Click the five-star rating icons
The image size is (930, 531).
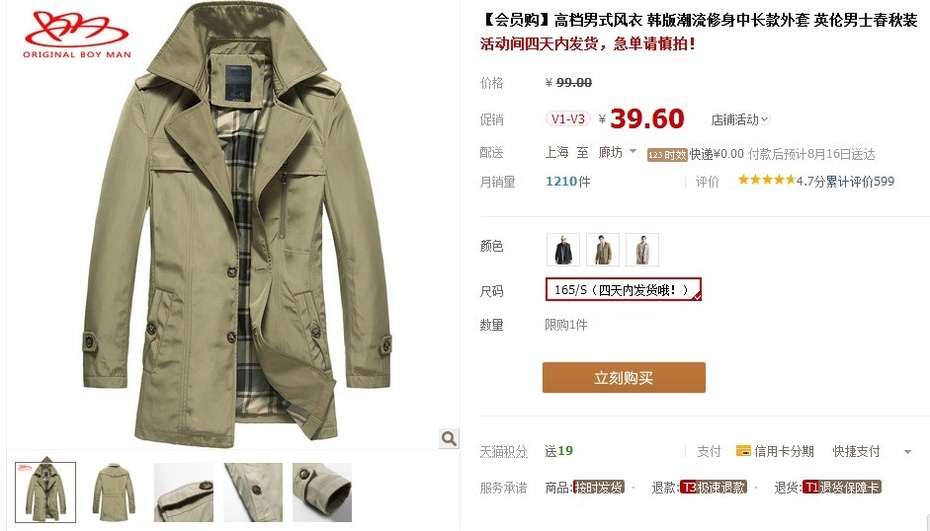coord(766,180)
